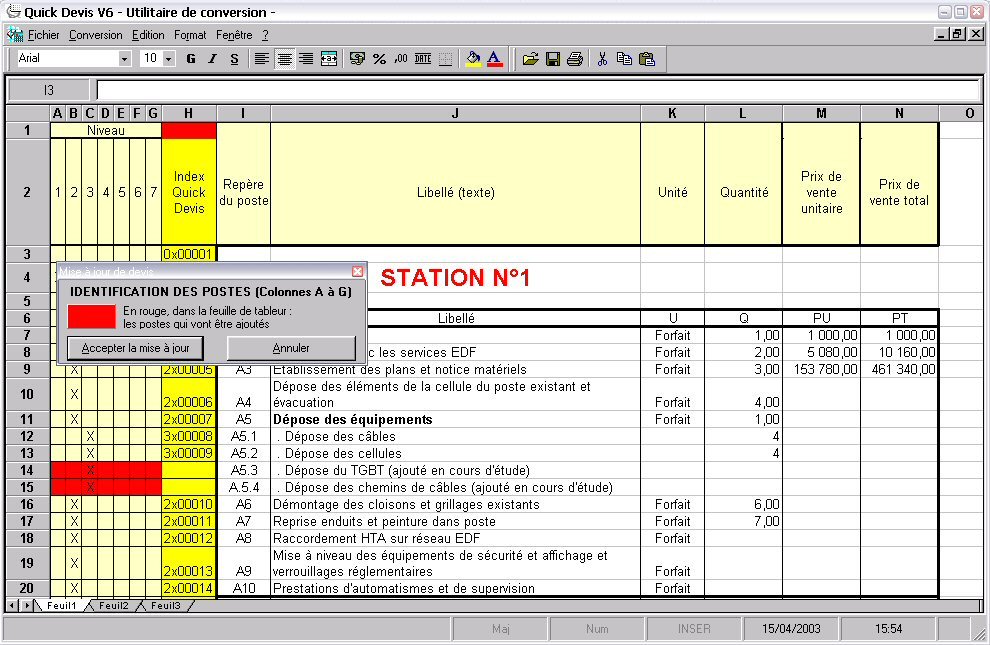This screenshot has width=990, height=645.
Task: Cut selection with scissors icon
Action: click(x=602, y=59)
